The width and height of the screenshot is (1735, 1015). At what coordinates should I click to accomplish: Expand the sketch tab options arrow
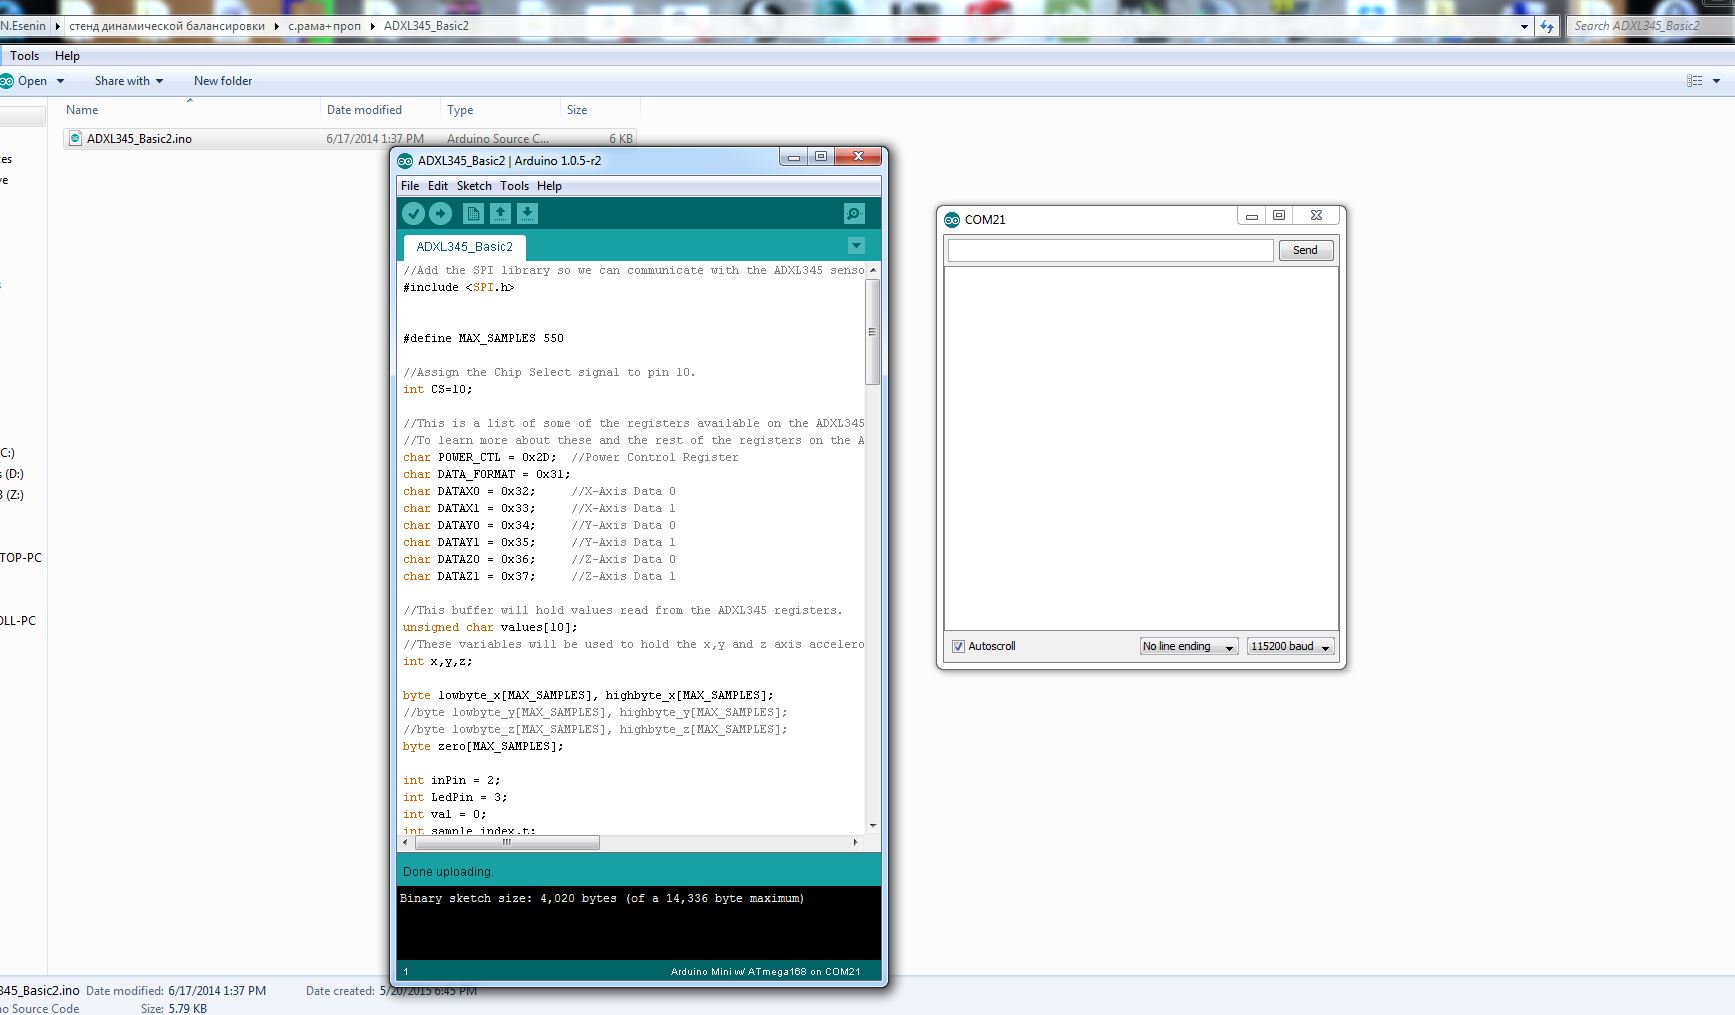(x=856, y=246)
